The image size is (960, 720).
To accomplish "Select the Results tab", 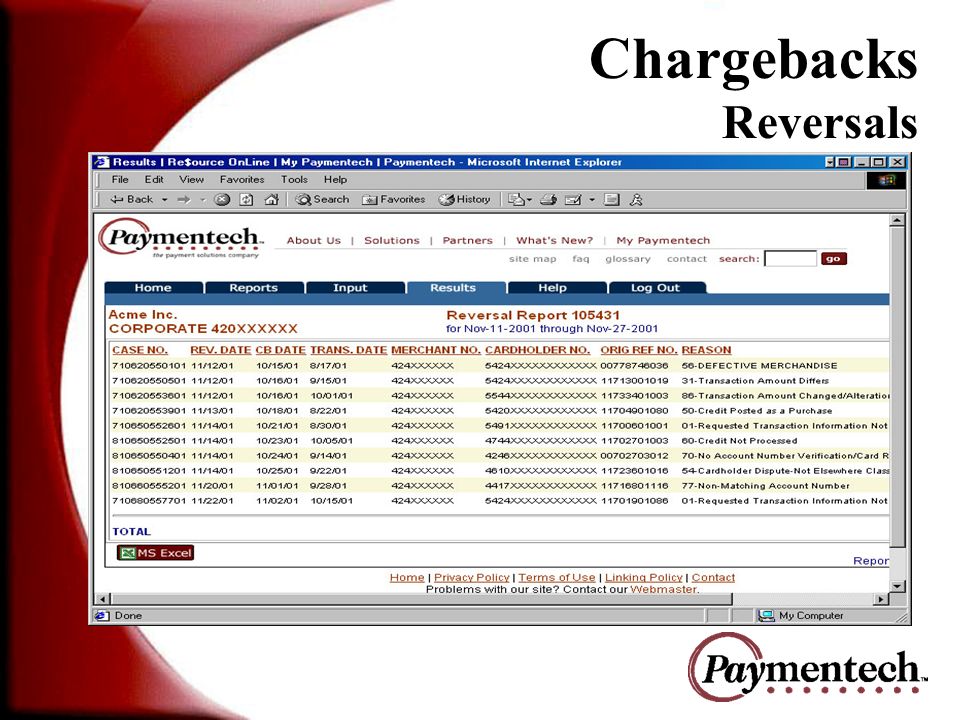I will click(453, 288).
